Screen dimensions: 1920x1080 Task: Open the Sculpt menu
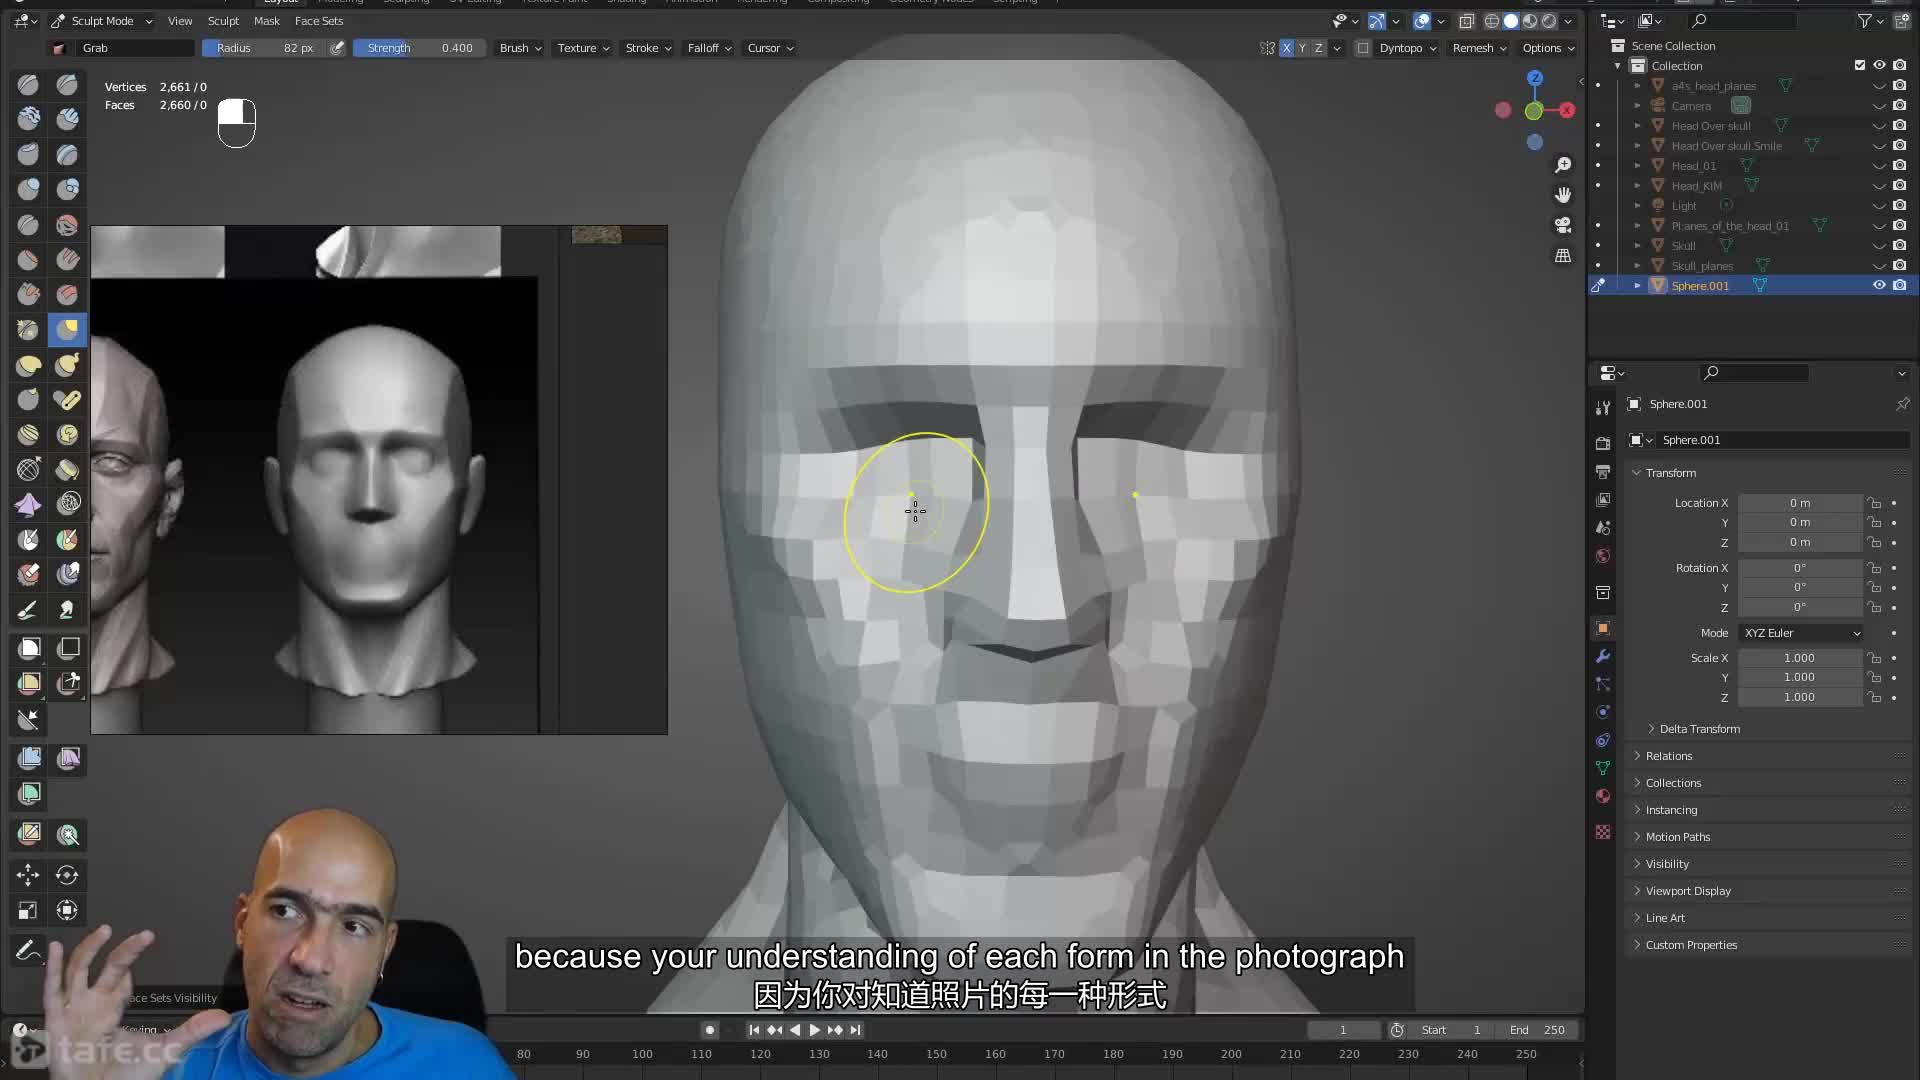click(223, 21)
